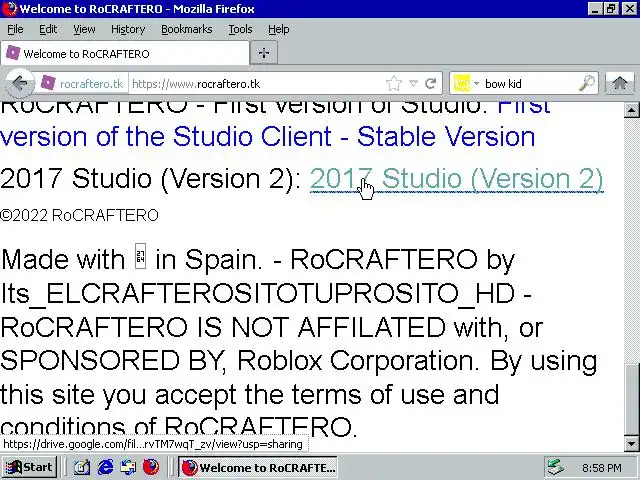
Task: Click the rocraftero.tk site identity icon
Action: [x=48, y=83]
